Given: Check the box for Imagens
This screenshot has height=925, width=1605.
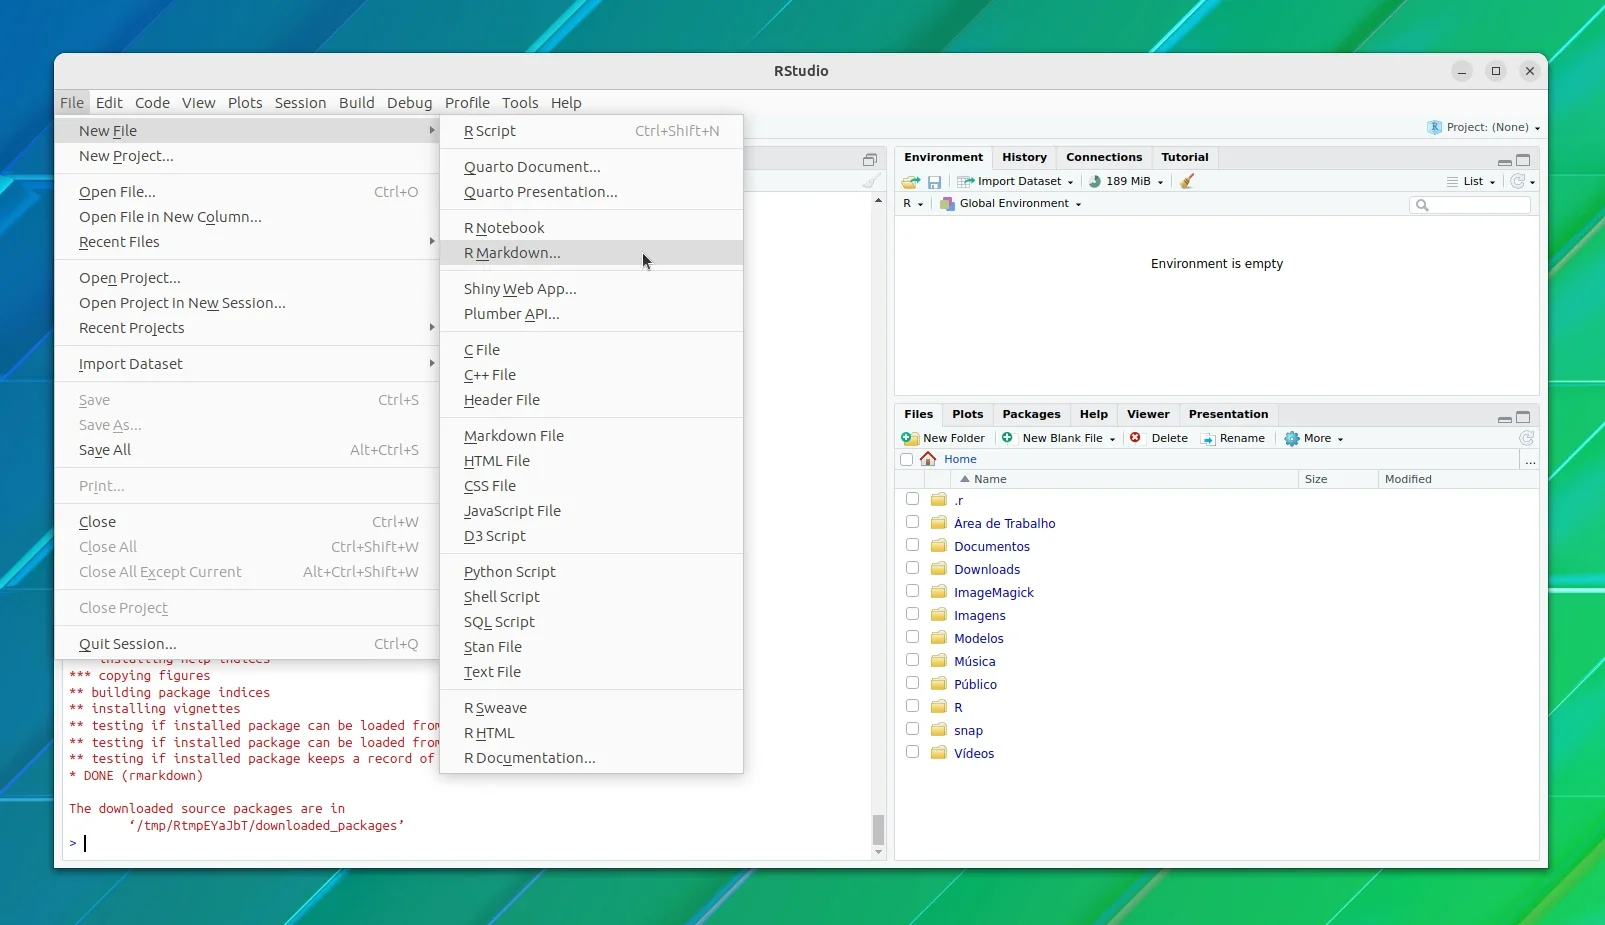Looking at the screenshot, I should tap(912, 614).
